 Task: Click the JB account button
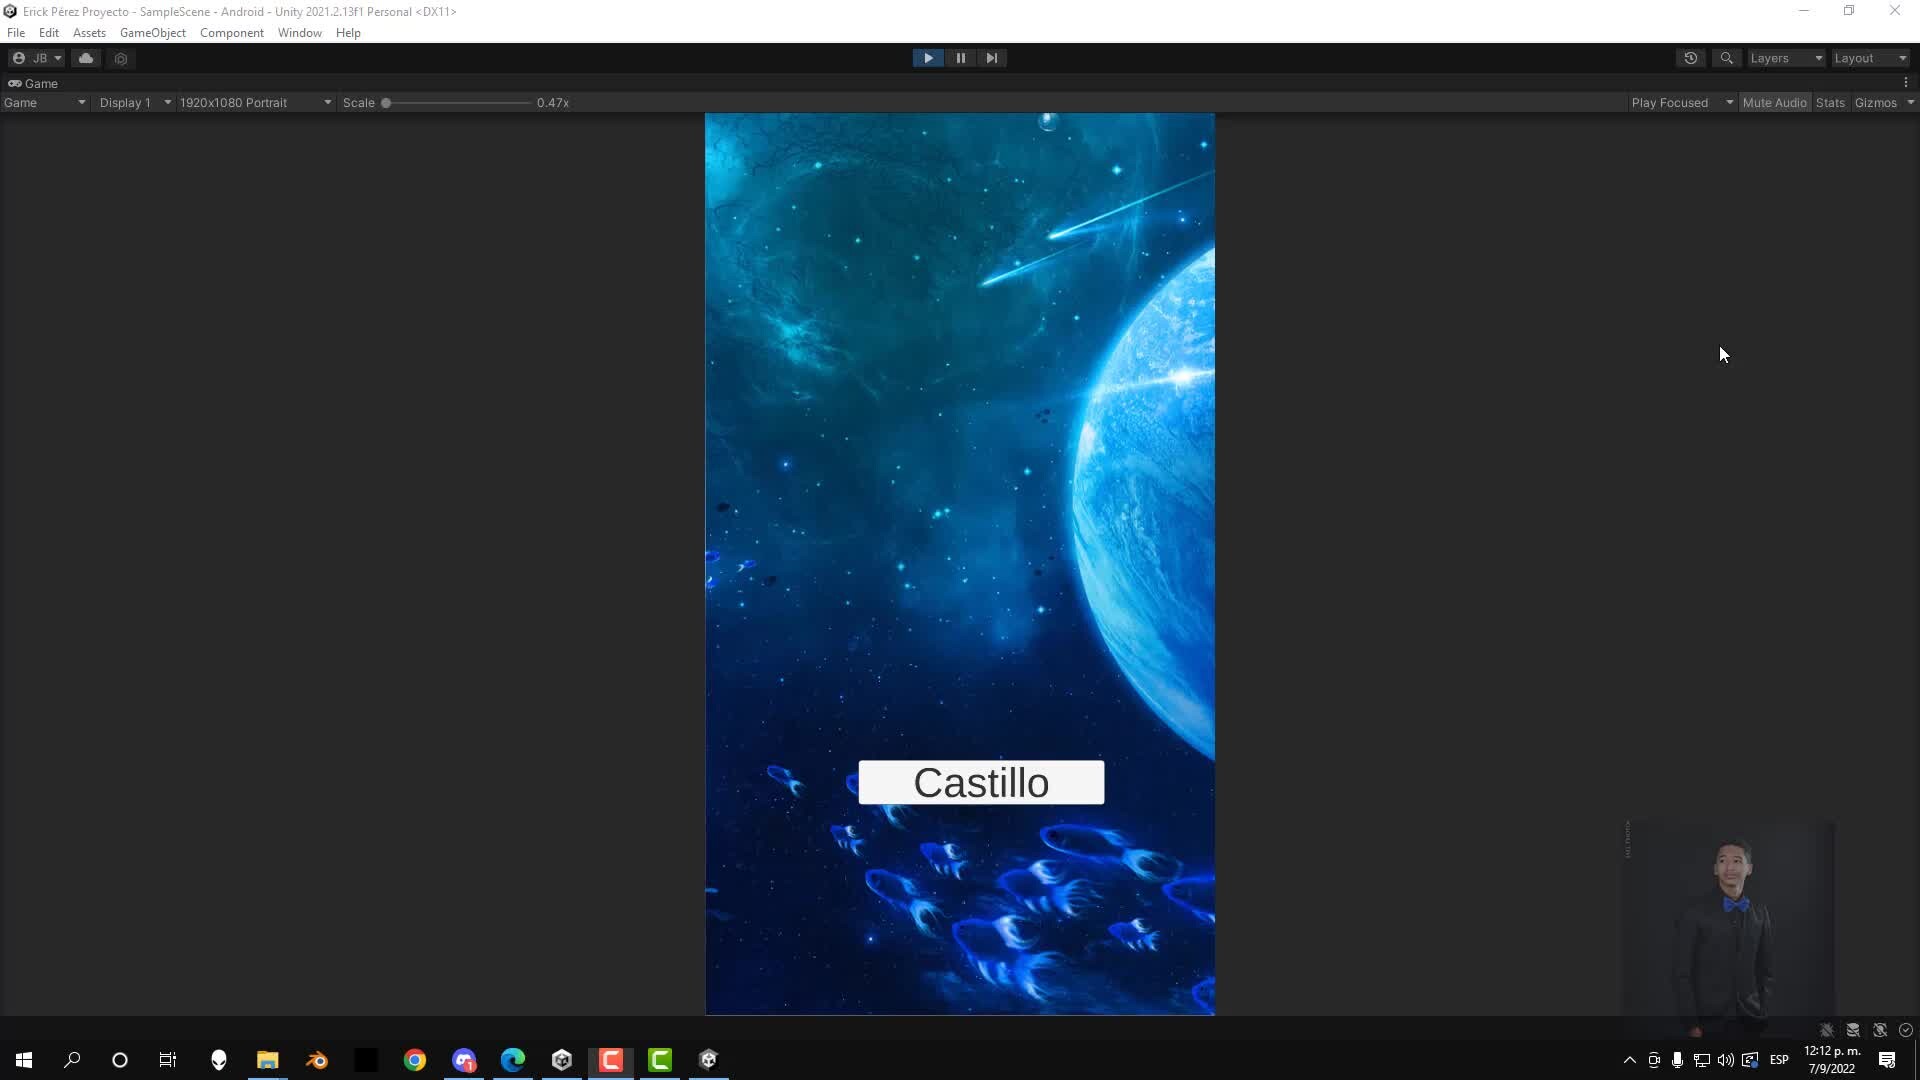coord(37,58)
